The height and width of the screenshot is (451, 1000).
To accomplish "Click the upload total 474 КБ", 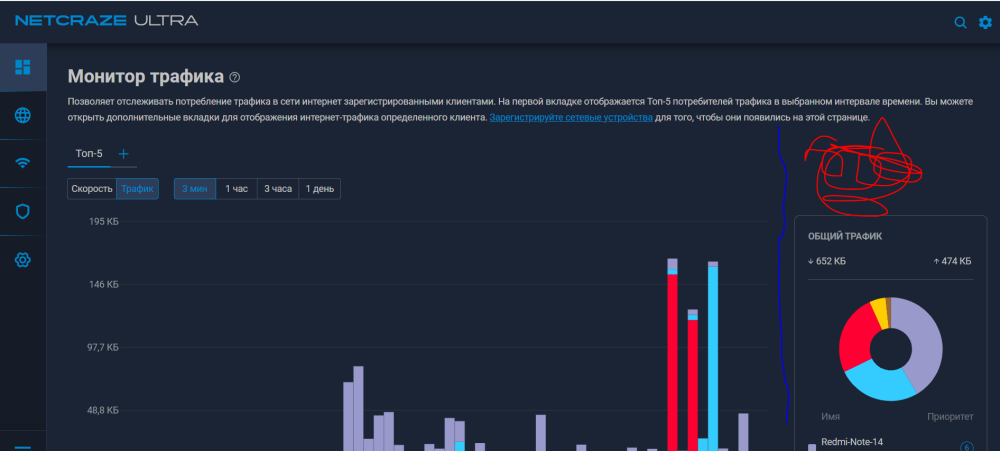I will (x=952, y=261).
